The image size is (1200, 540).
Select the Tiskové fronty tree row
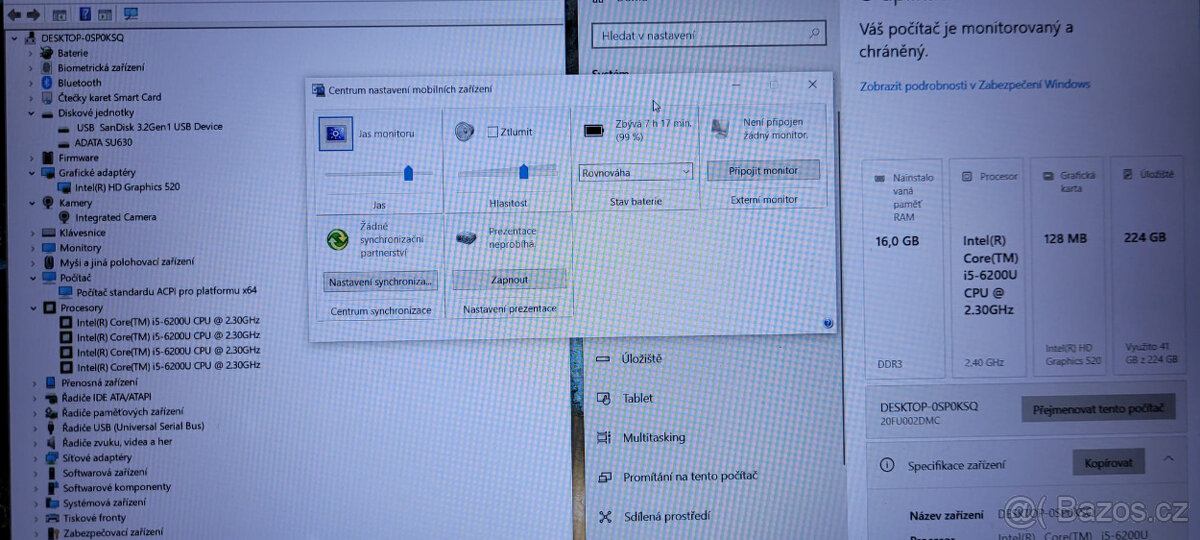coord(95,518)
